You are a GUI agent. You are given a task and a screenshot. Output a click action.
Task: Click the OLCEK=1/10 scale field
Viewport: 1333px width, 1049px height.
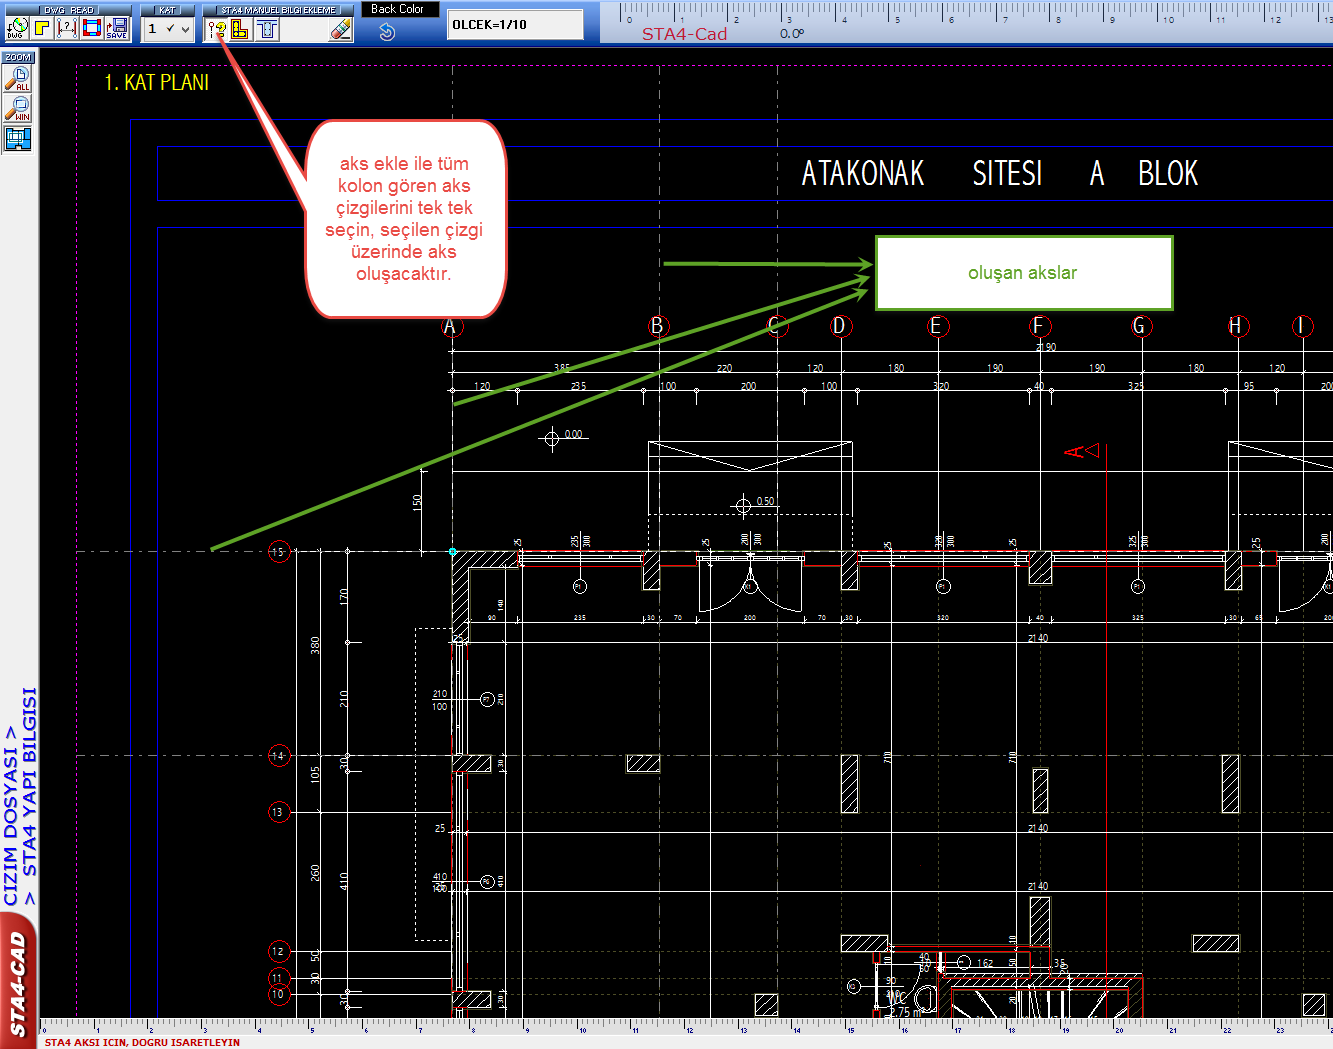coord(515,25)
